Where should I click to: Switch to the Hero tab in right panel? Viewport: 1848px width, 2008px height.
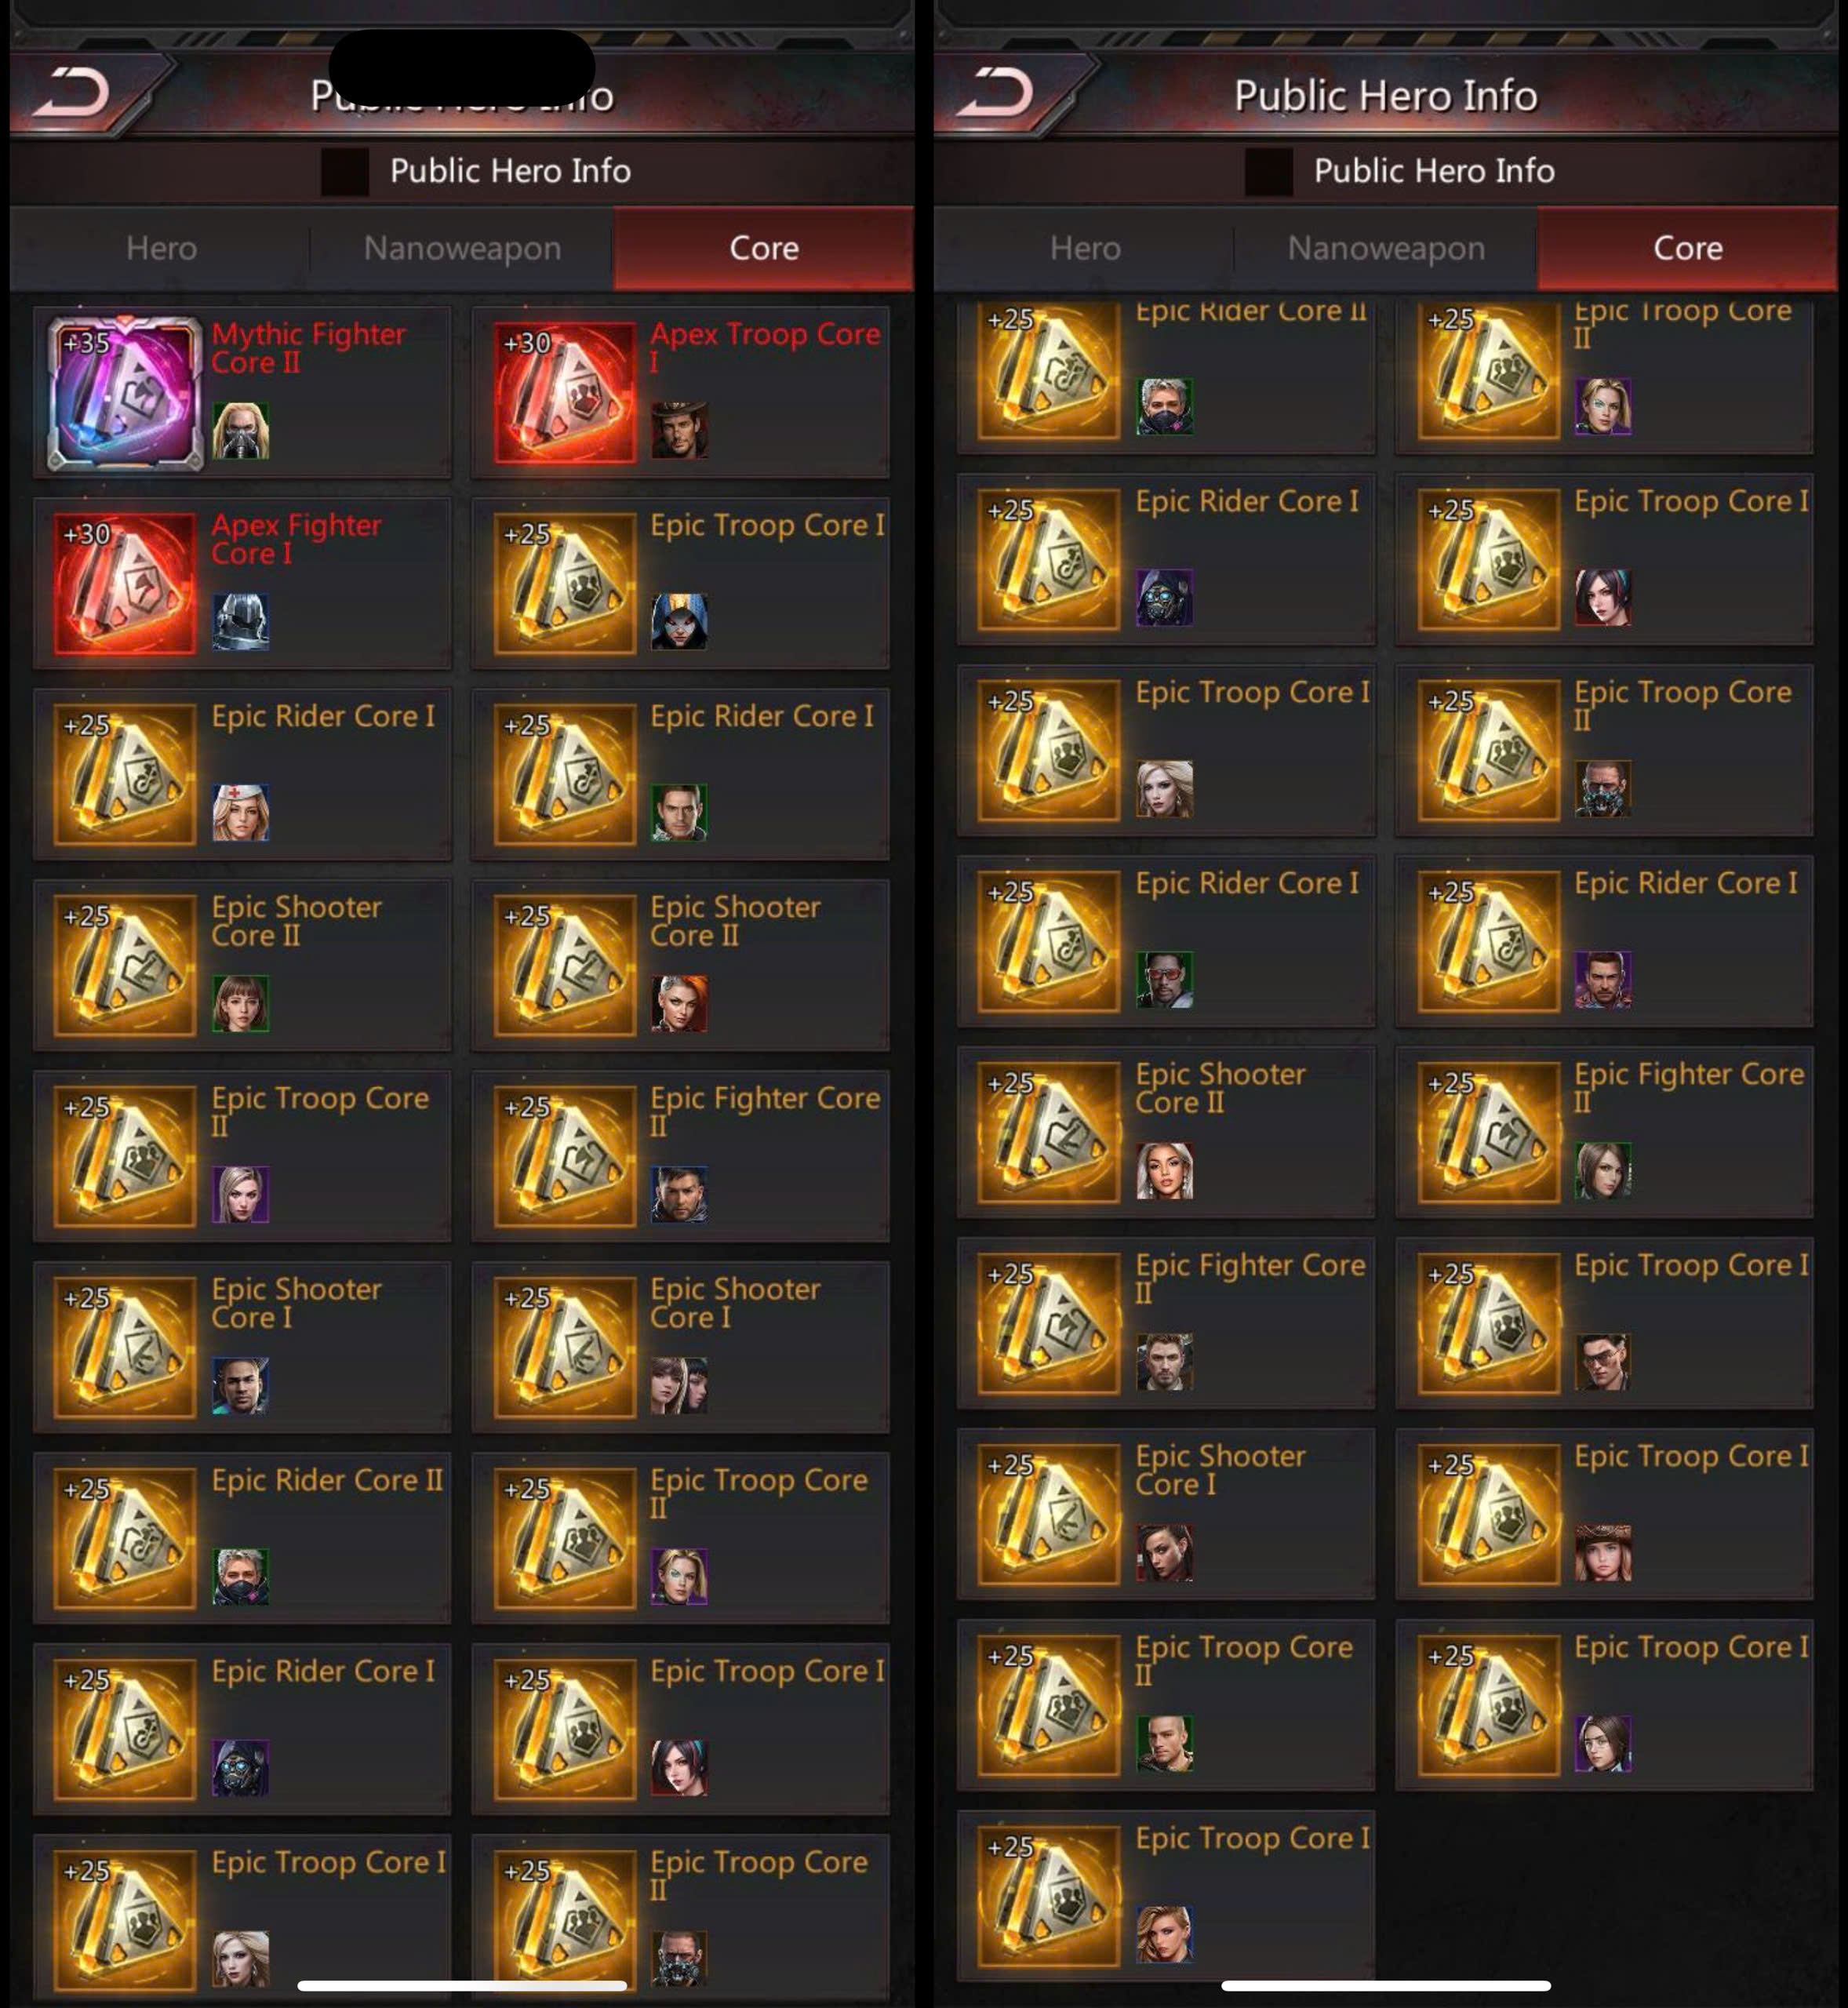tap(1085, 248)
